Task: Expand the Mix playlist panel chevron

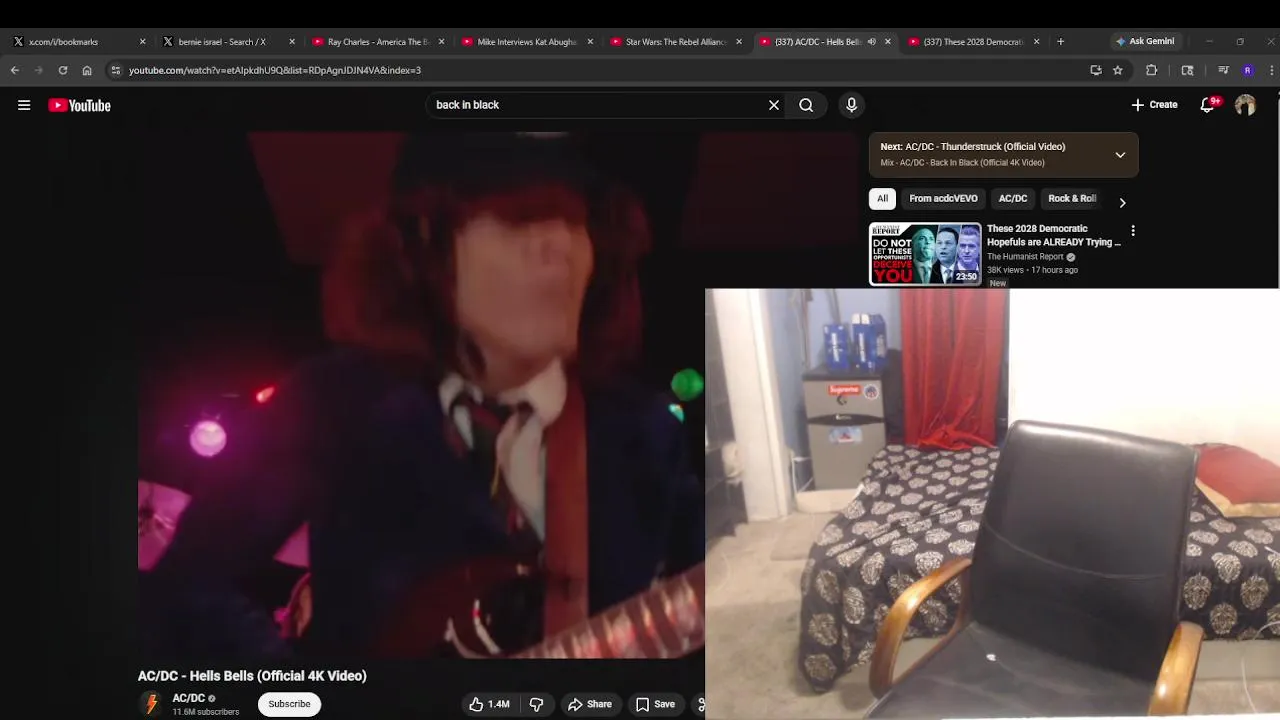Action: (1120, 155)
